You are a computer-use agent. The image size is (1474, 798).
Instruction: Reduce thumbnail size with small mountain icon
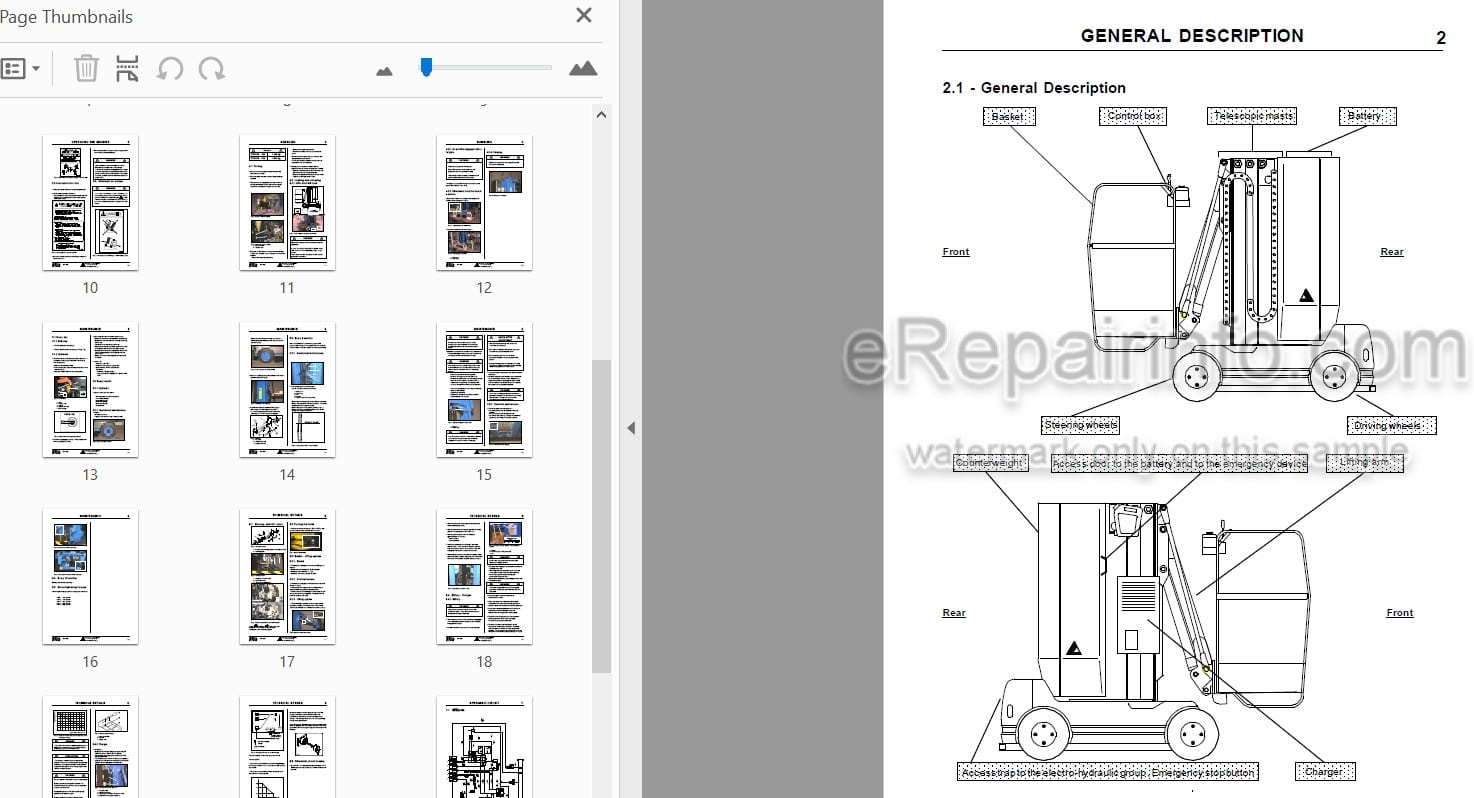(x=384, y=71)
